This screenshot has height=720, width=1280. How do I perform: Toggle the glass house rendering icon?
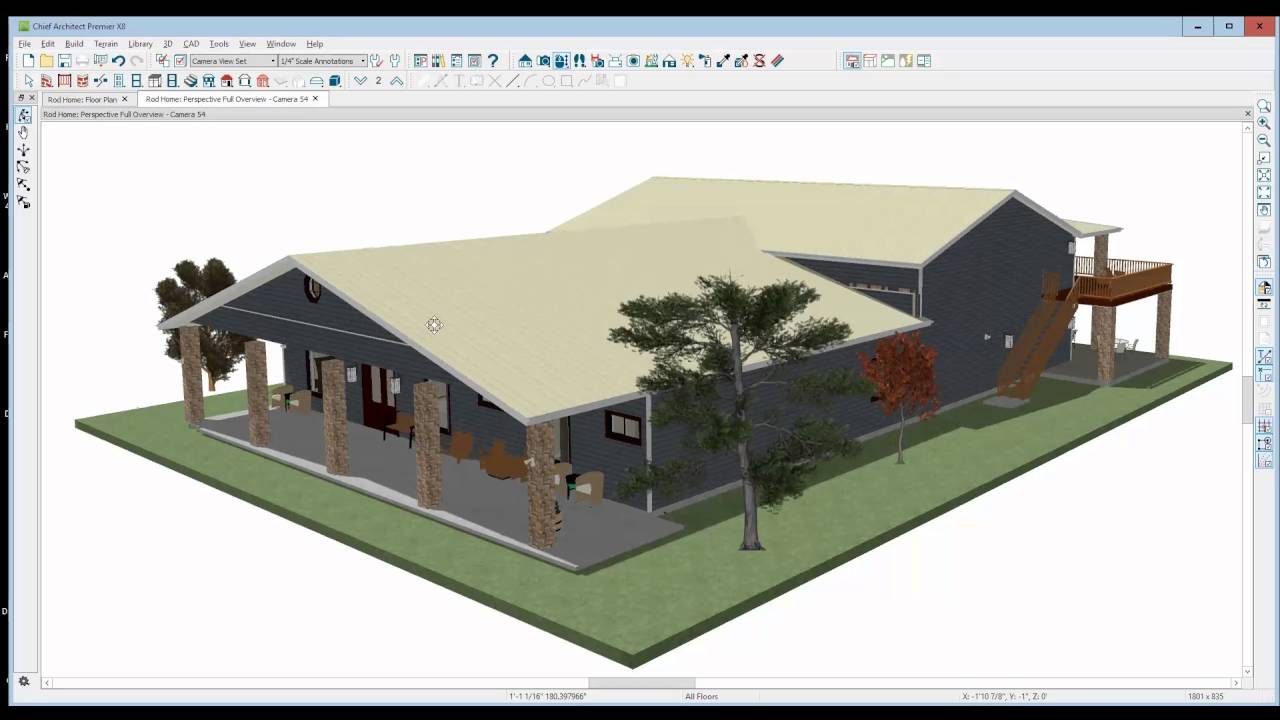(x=870, y=61)
